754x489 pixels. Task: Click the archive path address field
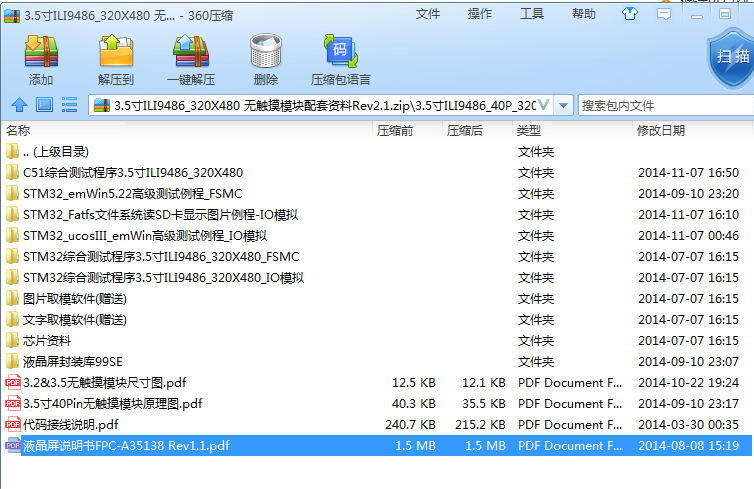[x=319, y=105]
